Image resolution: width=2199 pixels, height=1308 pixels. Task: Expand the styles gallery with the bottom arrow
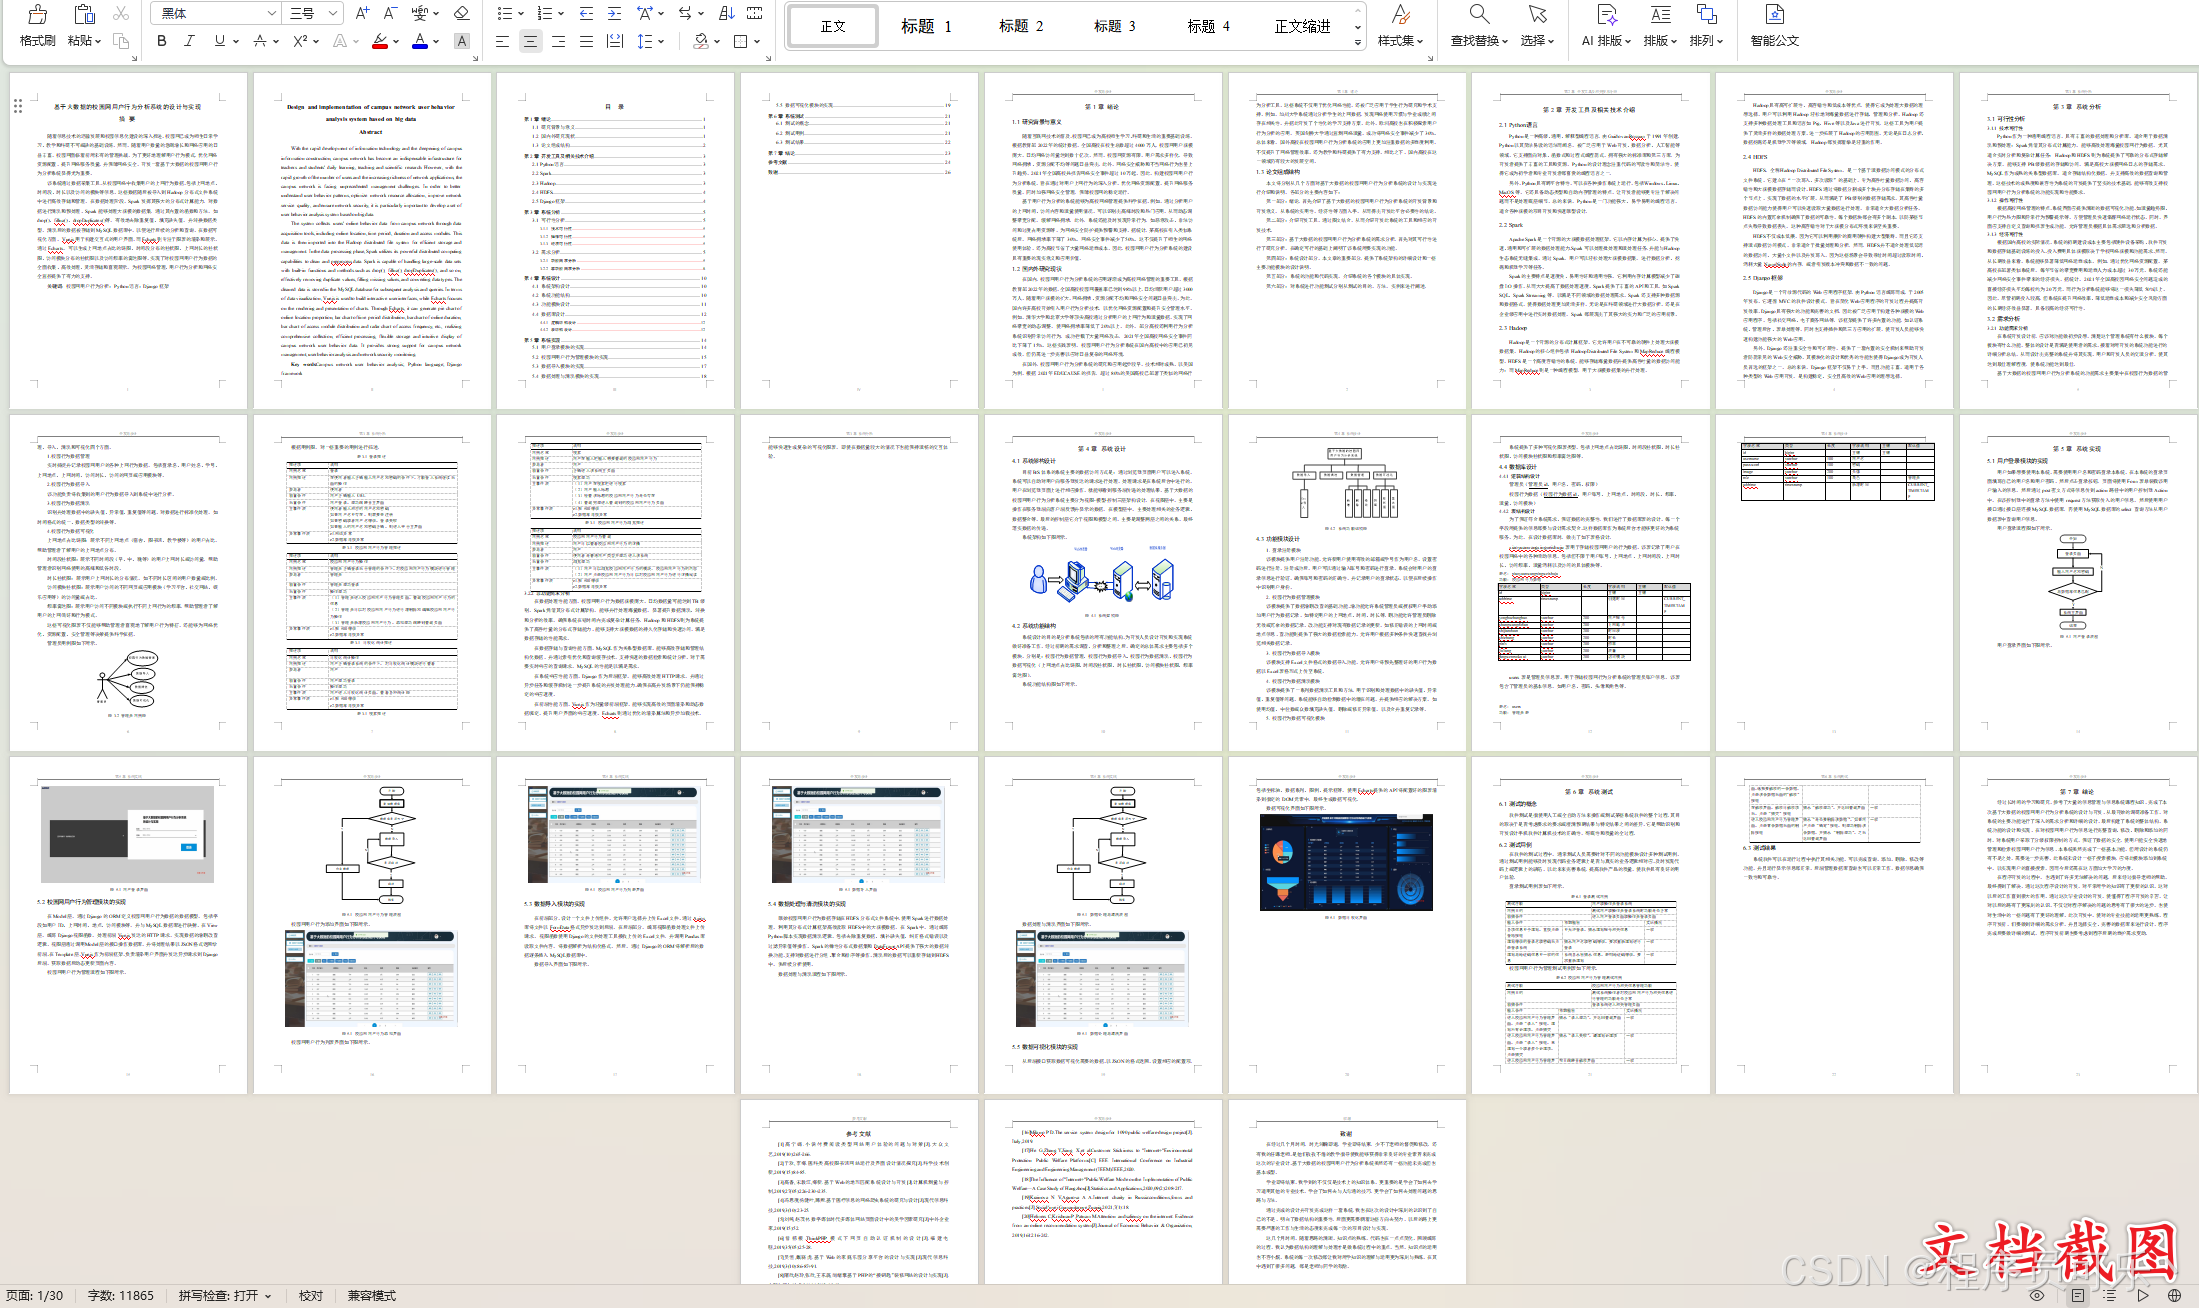pos(1358,43)
